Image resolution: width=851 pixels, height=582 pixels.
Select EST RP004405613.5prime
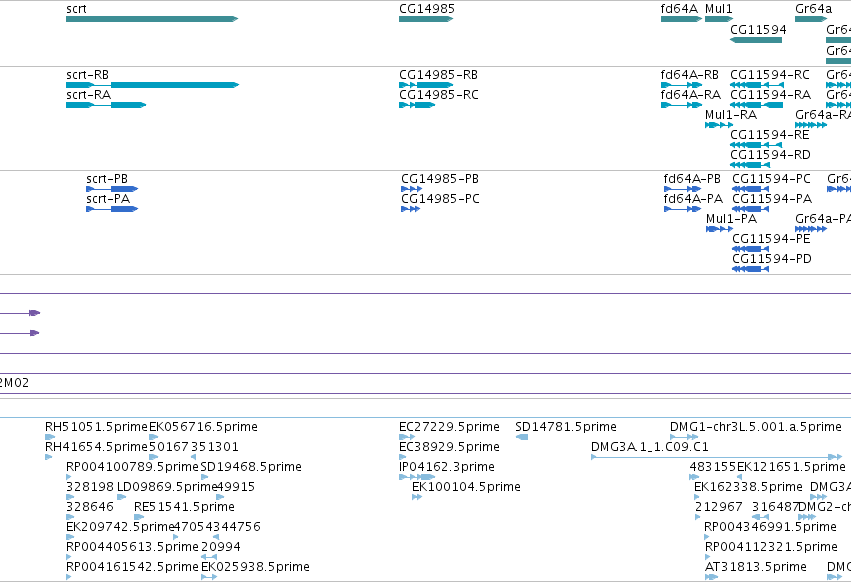(69, 558)
